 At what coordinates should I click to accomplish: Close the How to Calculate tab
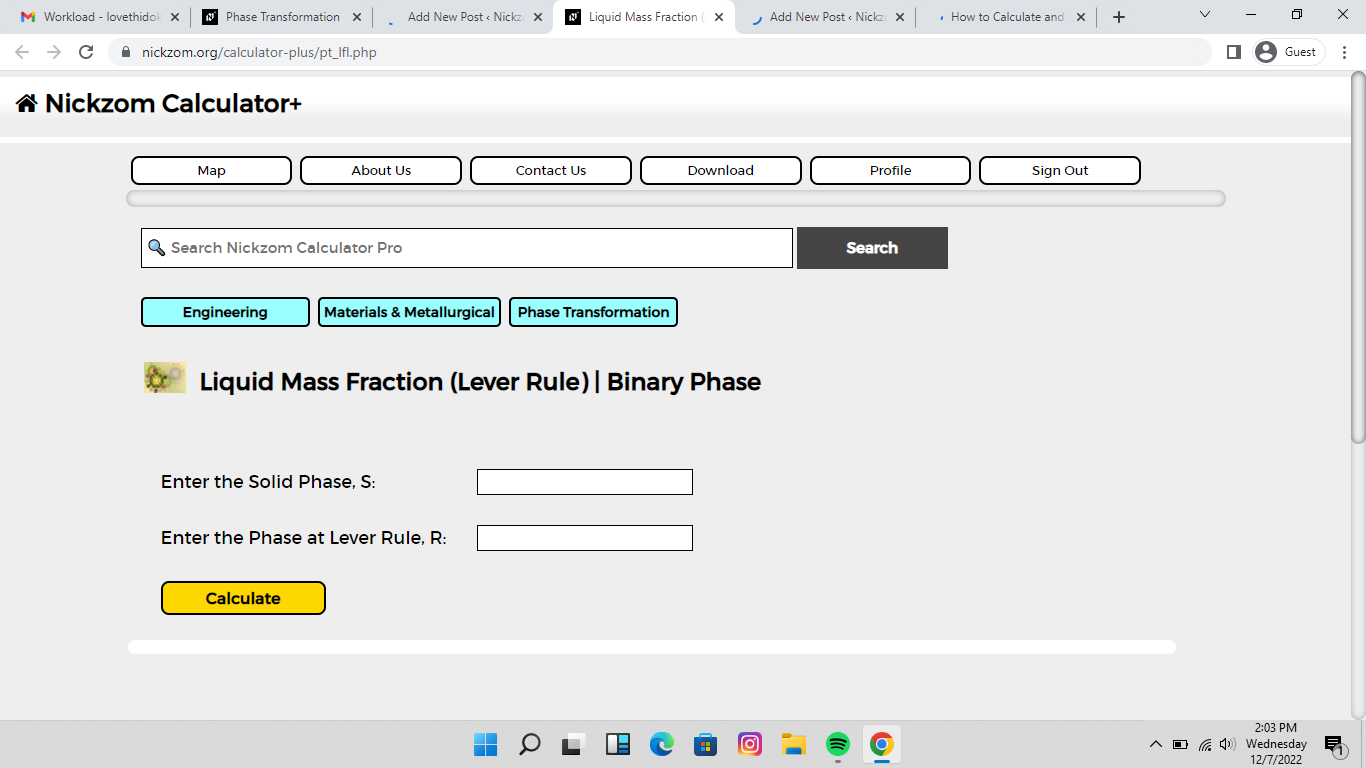(x=1081, y=17)
